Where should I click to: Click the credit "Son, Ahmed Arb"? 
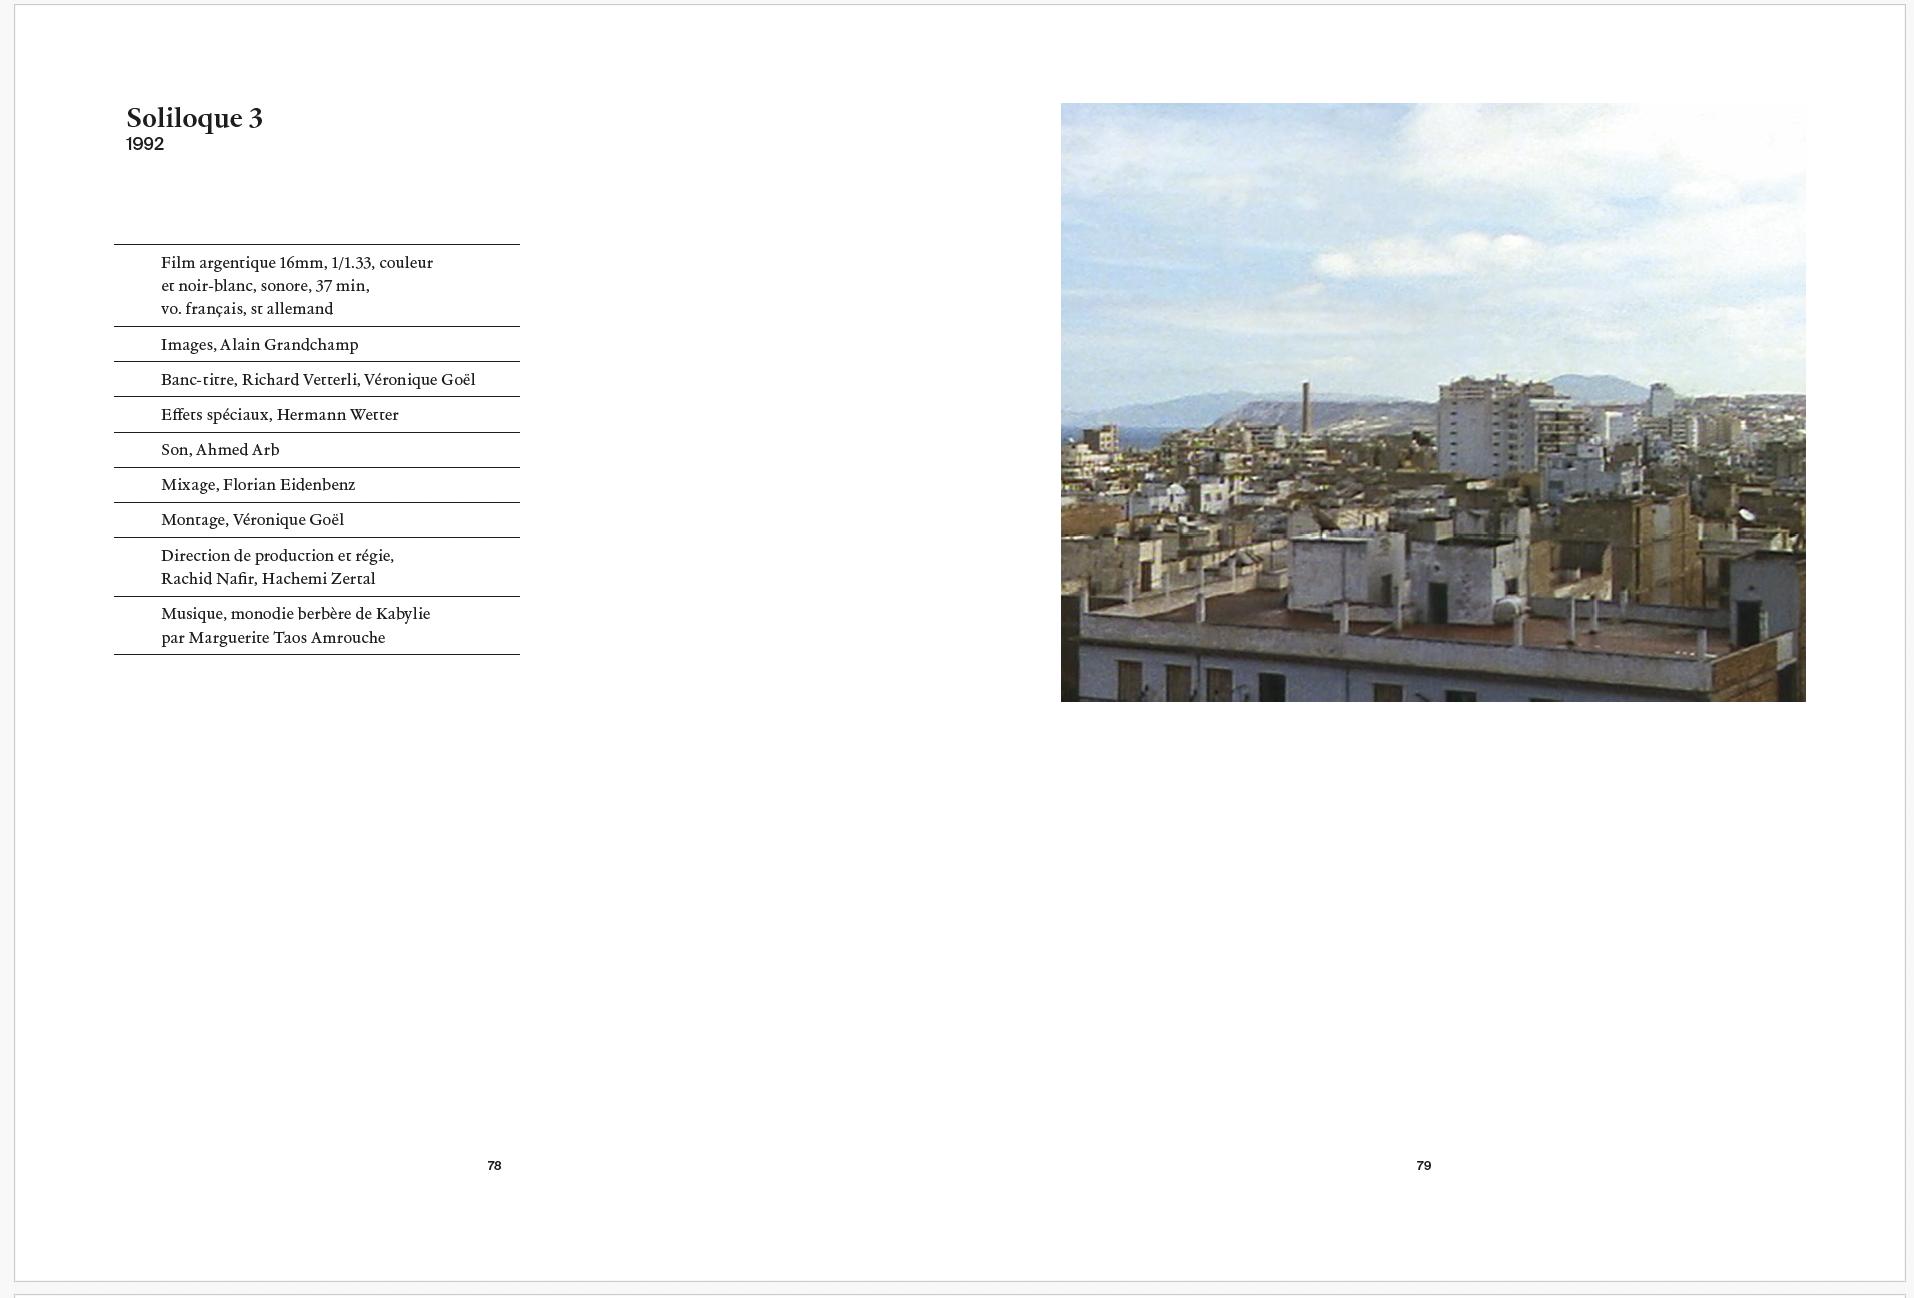[x=220, y=450]
